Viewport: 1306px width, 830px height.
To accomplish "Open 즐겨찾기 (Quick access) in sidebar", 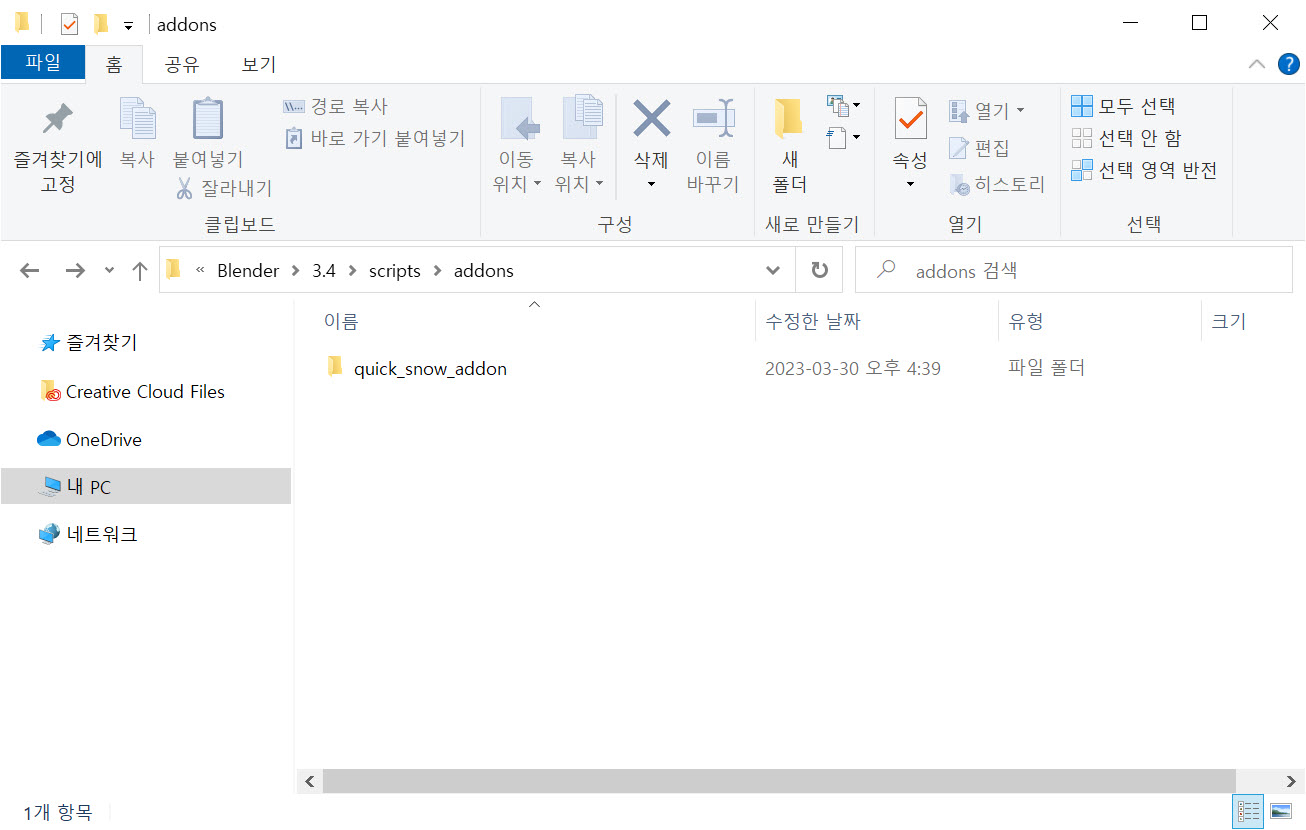I will click(101, 343).
